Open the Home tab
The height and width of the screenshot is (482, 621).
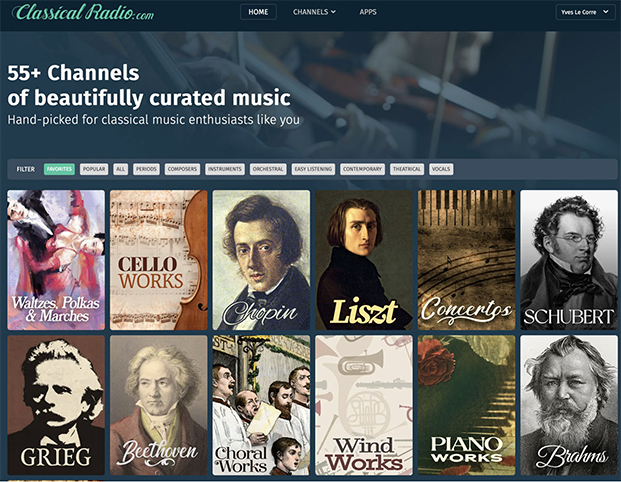(258, 12)
